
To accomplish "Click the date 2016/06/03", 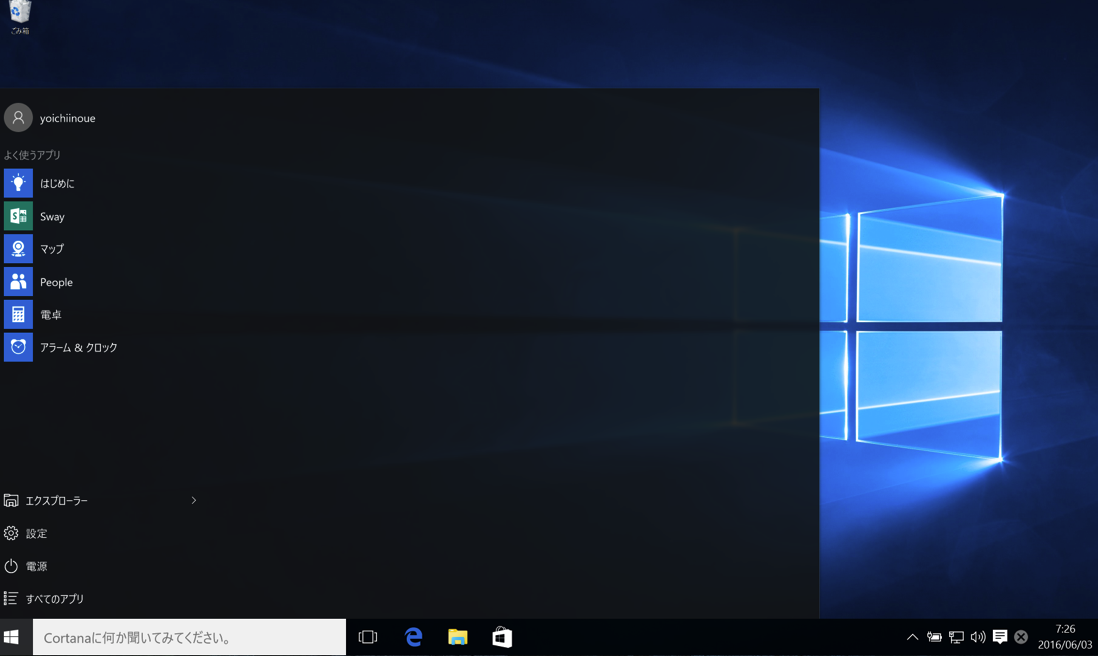I will click(x=1065, y=645).
